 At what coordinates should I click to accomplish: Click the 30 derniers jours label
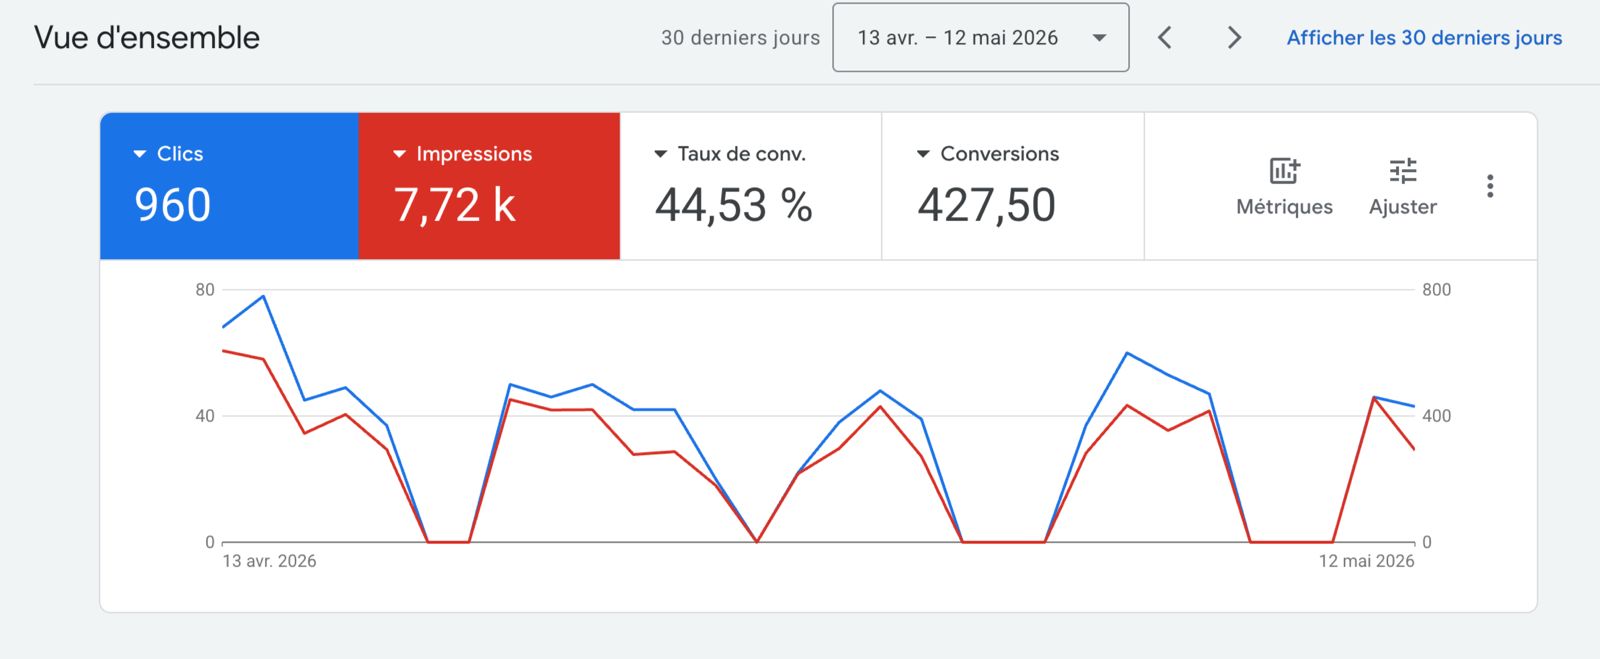click(x=740, y=38)
